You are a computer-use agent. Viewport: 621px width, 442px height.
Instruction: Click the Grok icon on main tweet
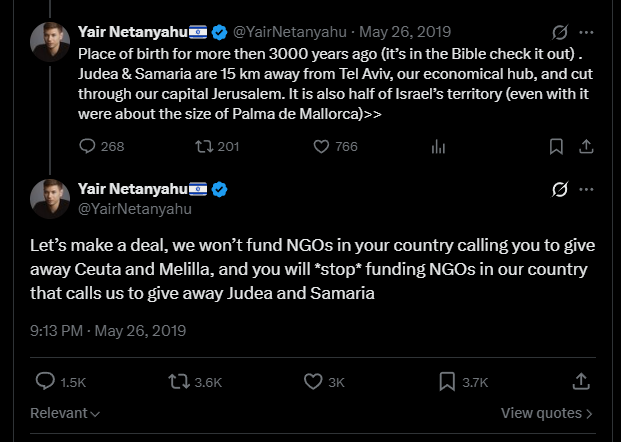[x=560, y=189]
